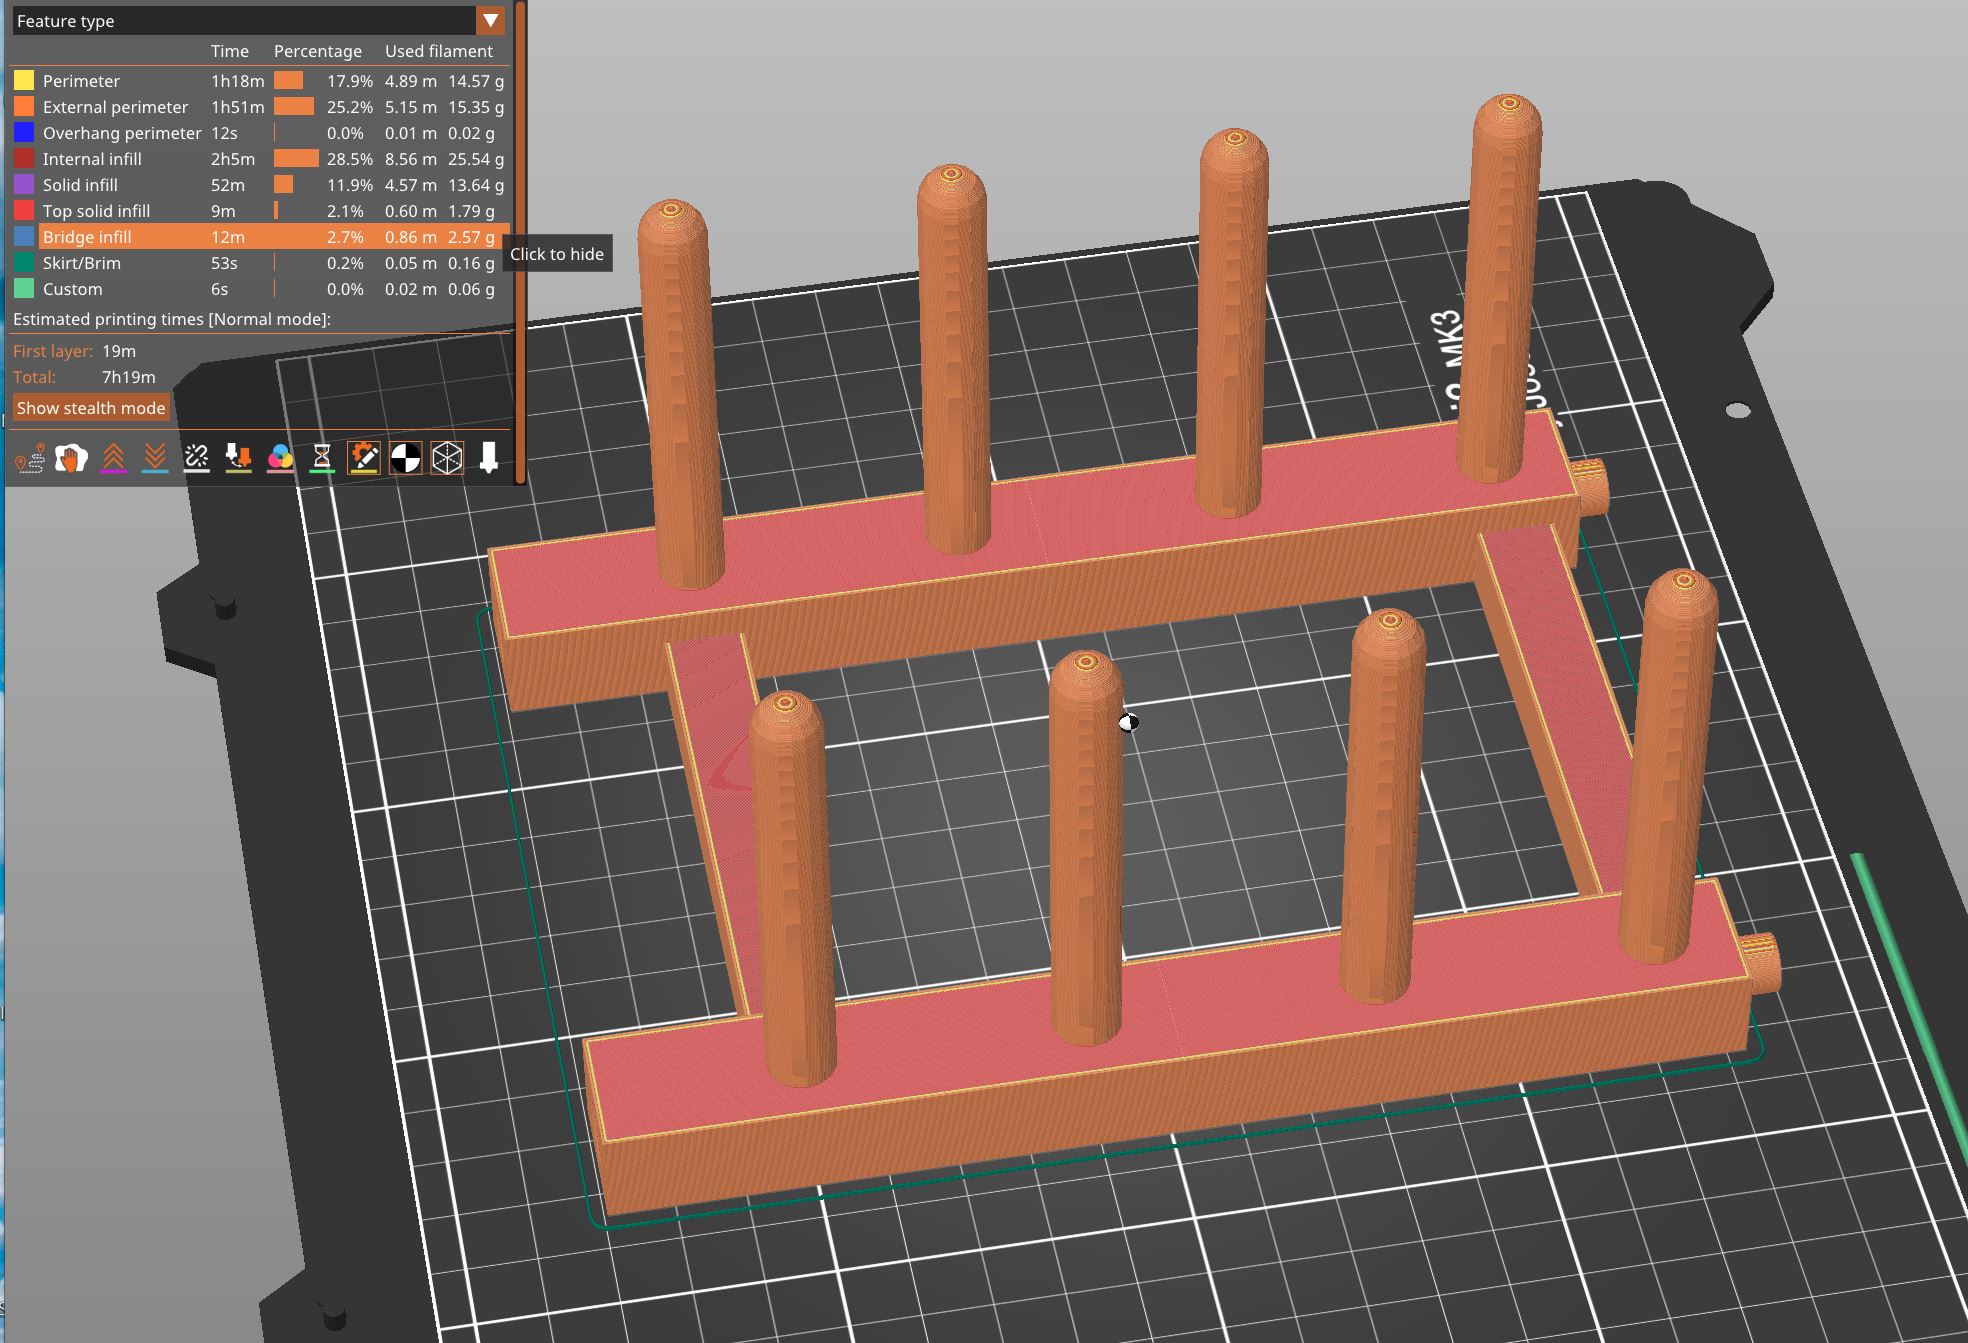The width and height of the screenshot is (1968, 1343).
Task: Hide the Perimeter feature type row
Action: click(x=80, y=81)
